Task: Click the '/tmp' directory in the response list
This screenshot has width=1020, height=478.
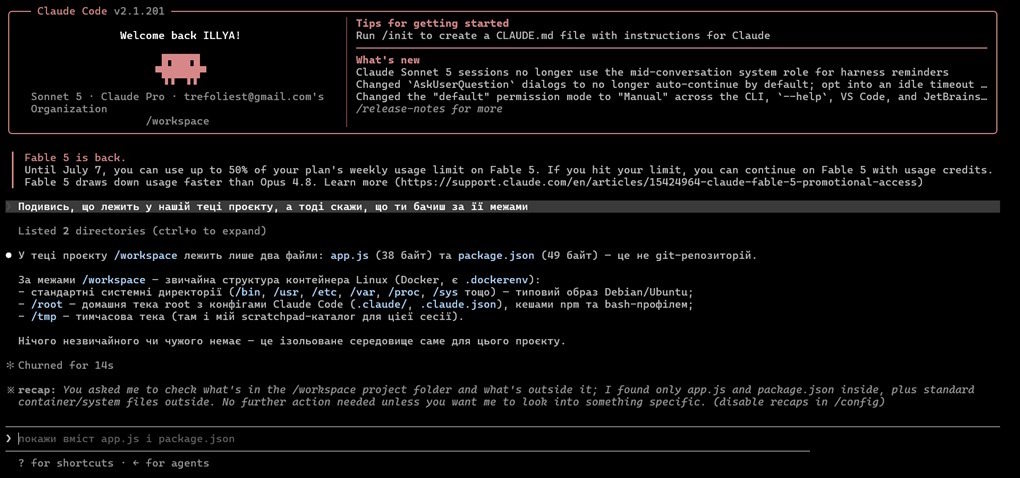Action: click(43, 317)
